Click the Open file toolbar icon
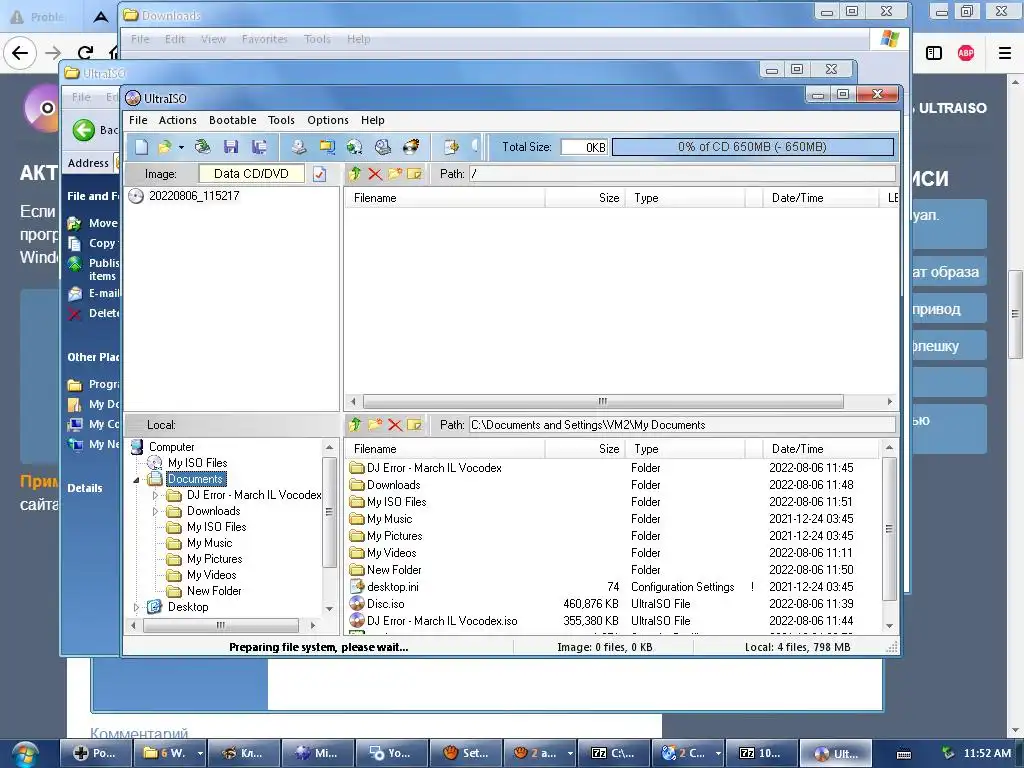 click(x=165, y=147)
